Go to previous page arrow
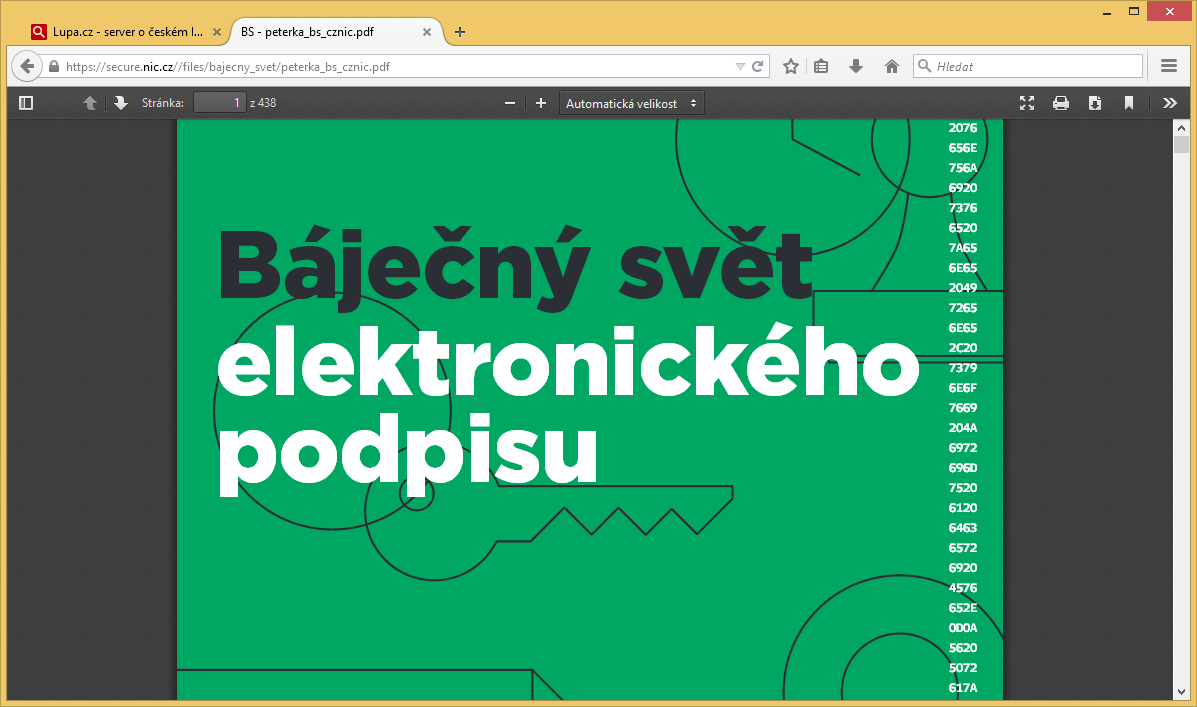 click(x=90, y=103)
